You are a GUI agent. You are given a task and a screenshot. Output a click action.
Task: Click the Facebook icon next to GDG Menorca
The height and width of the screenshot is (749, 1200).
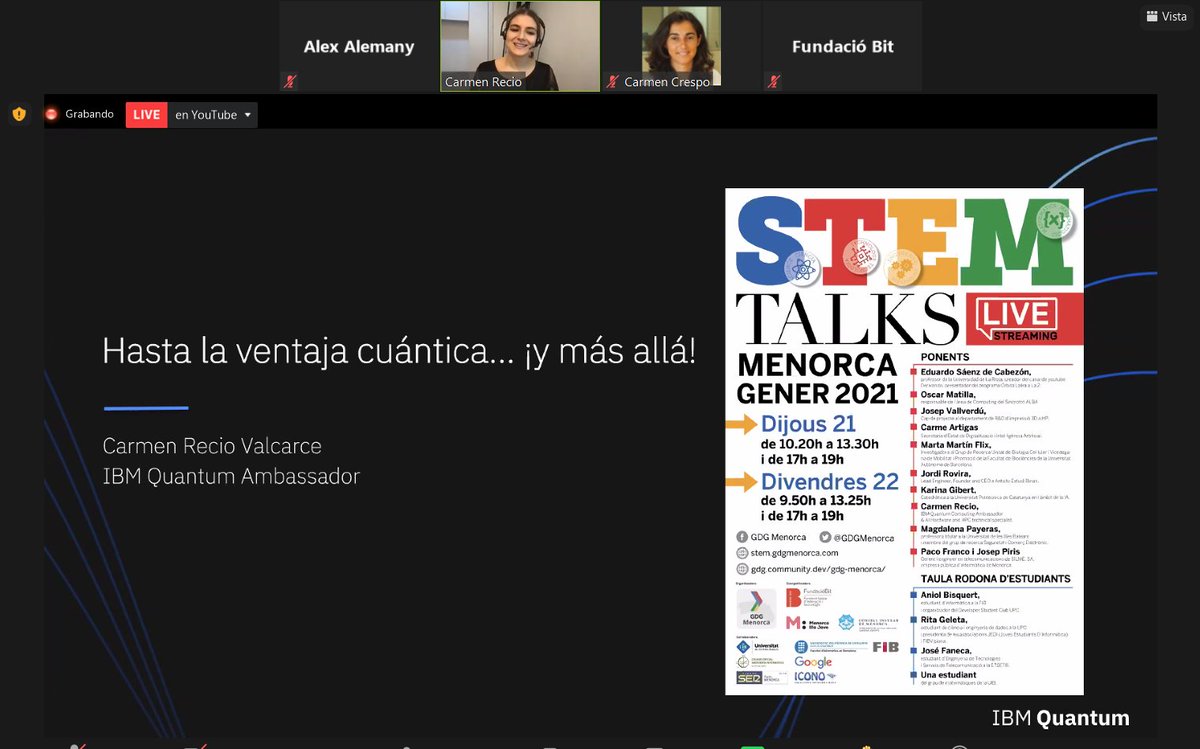(x=741, y=537)
